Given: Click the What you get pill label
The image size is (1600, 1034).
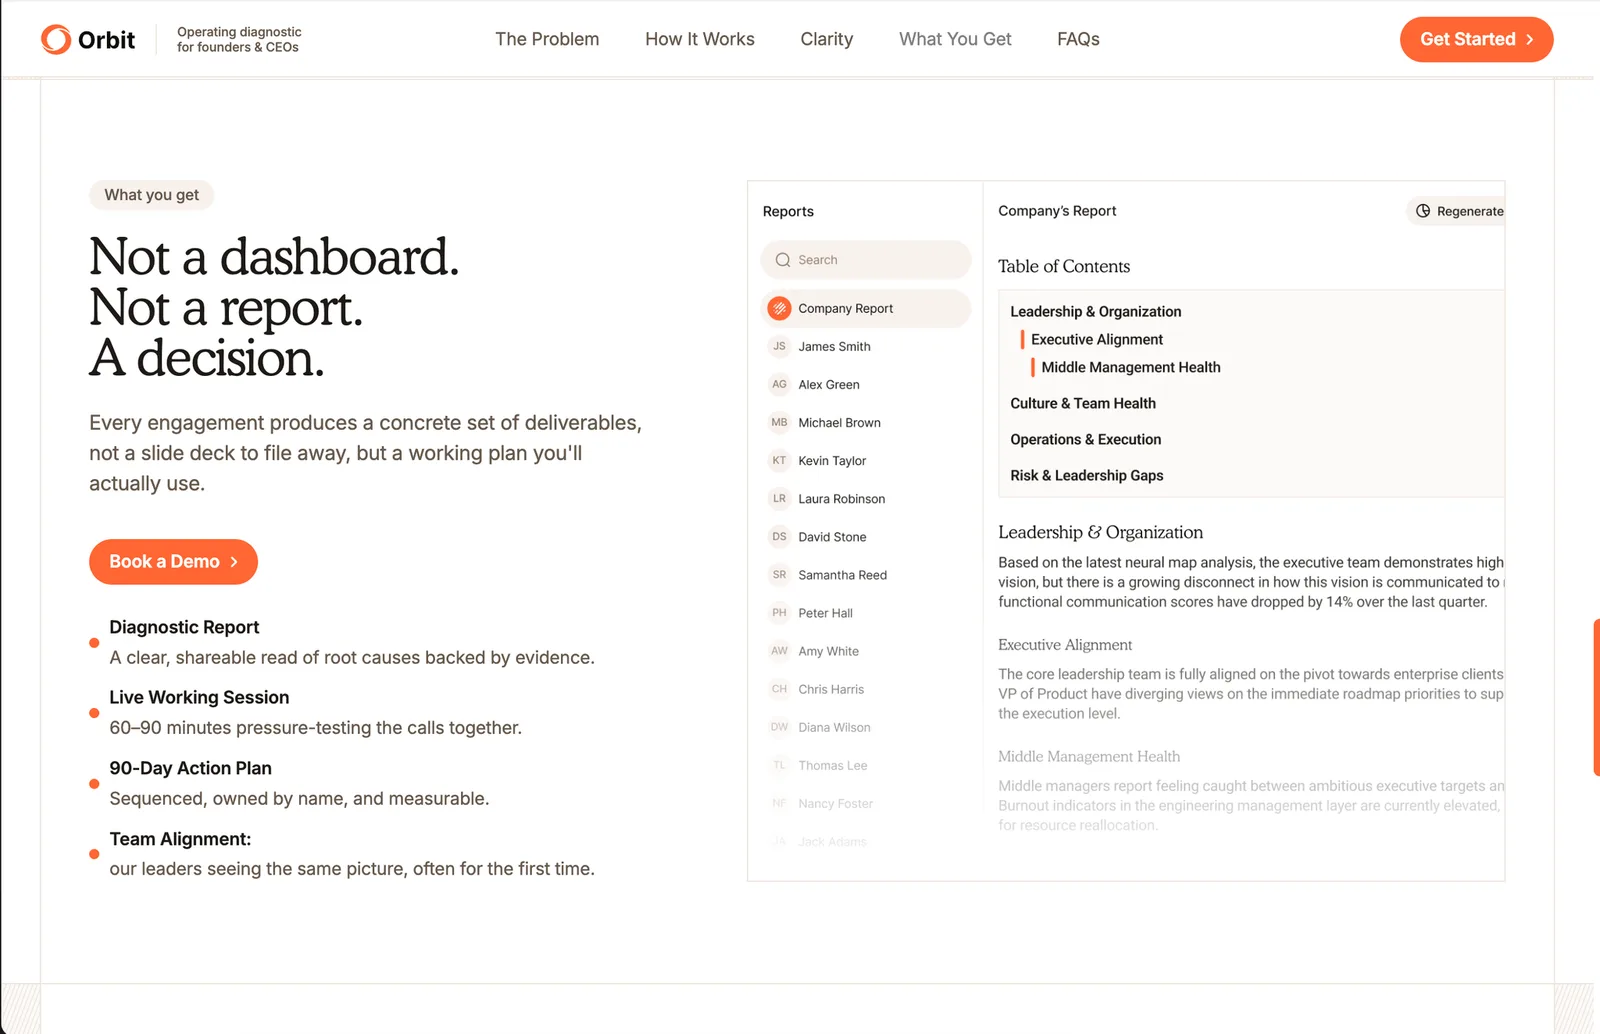Looking at the screenshot, I should (x=152, y=195).
